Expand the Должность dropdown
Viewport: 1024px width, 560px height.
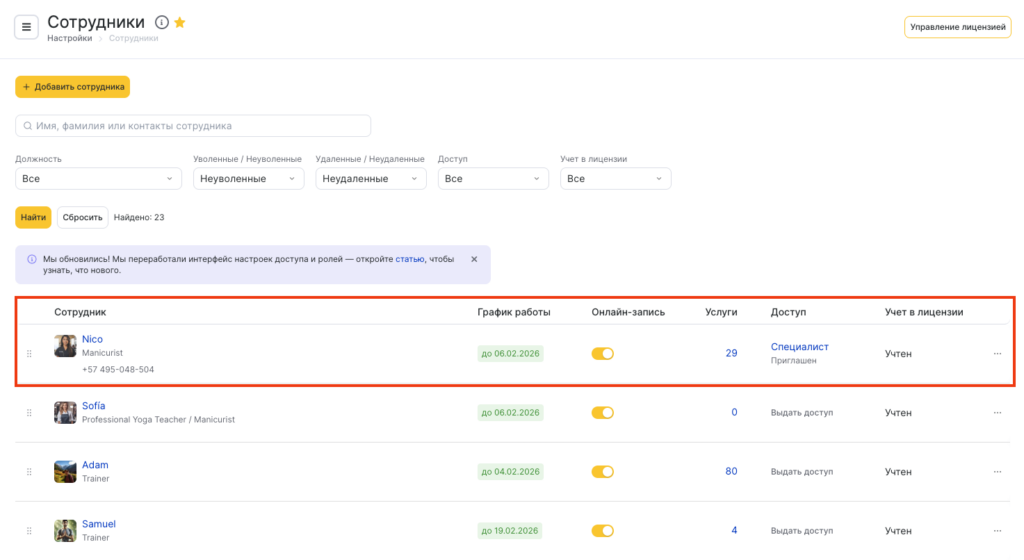(x=98, y=179)
